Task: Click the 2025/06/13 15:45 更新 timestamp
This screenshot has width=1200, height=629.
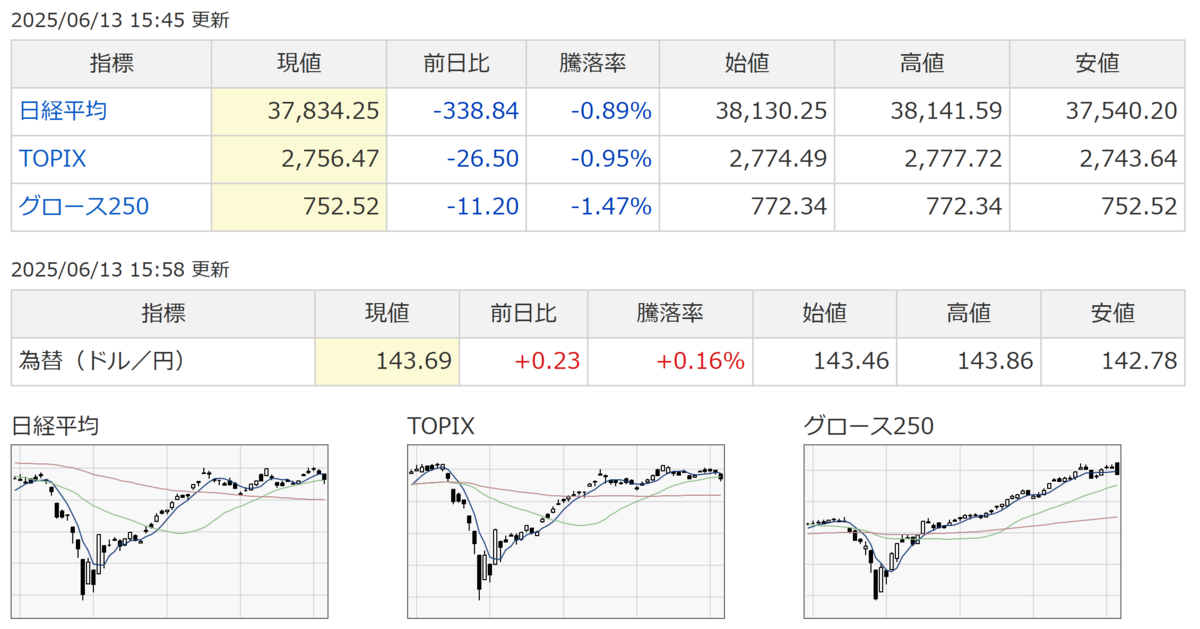Action: click(x=120, y=20)
